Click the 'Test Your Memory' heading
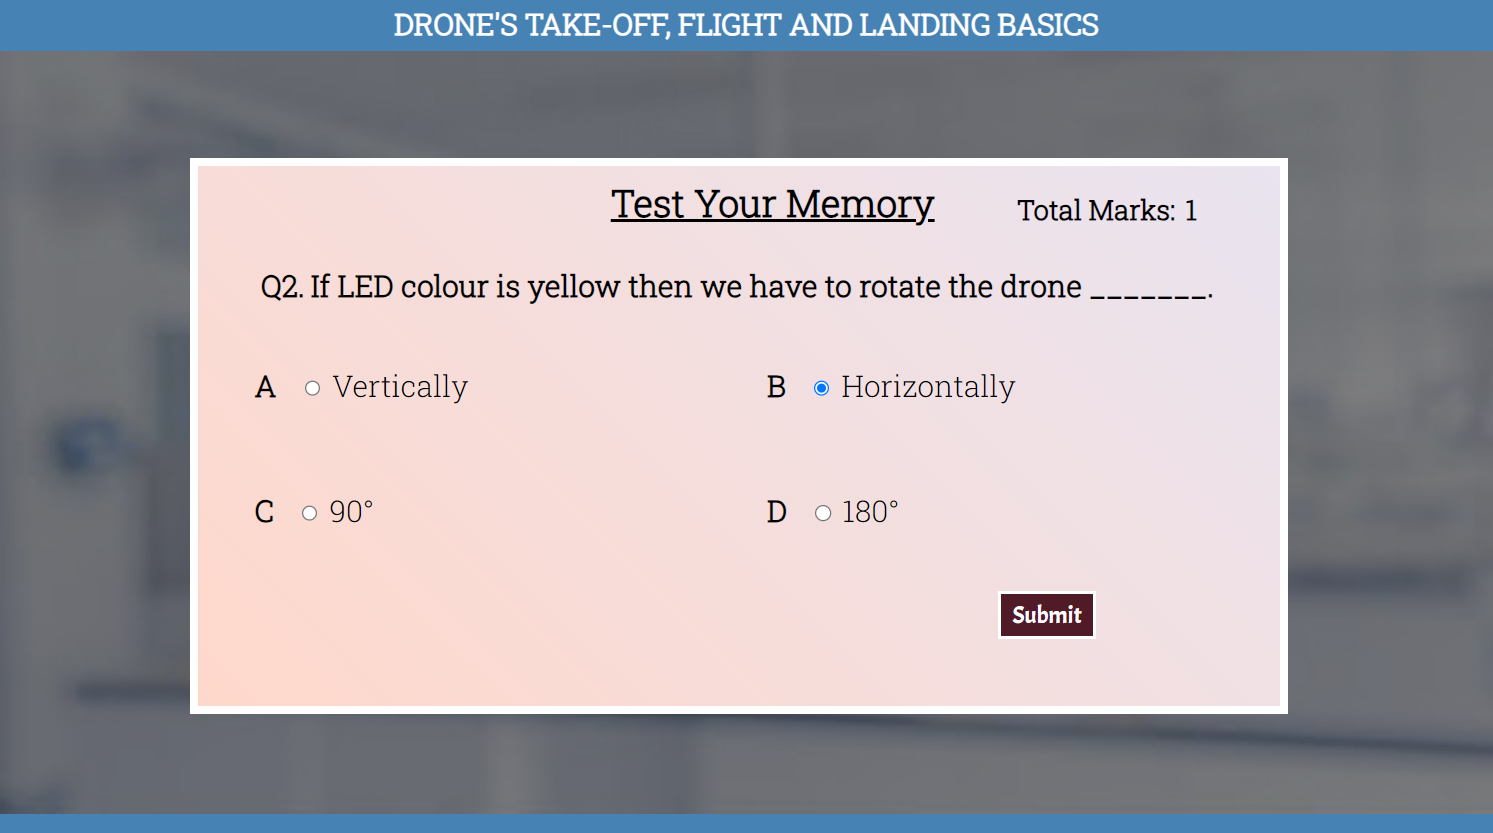The width and height of the screenshot is (1493, 833). [x=772, y=205]
